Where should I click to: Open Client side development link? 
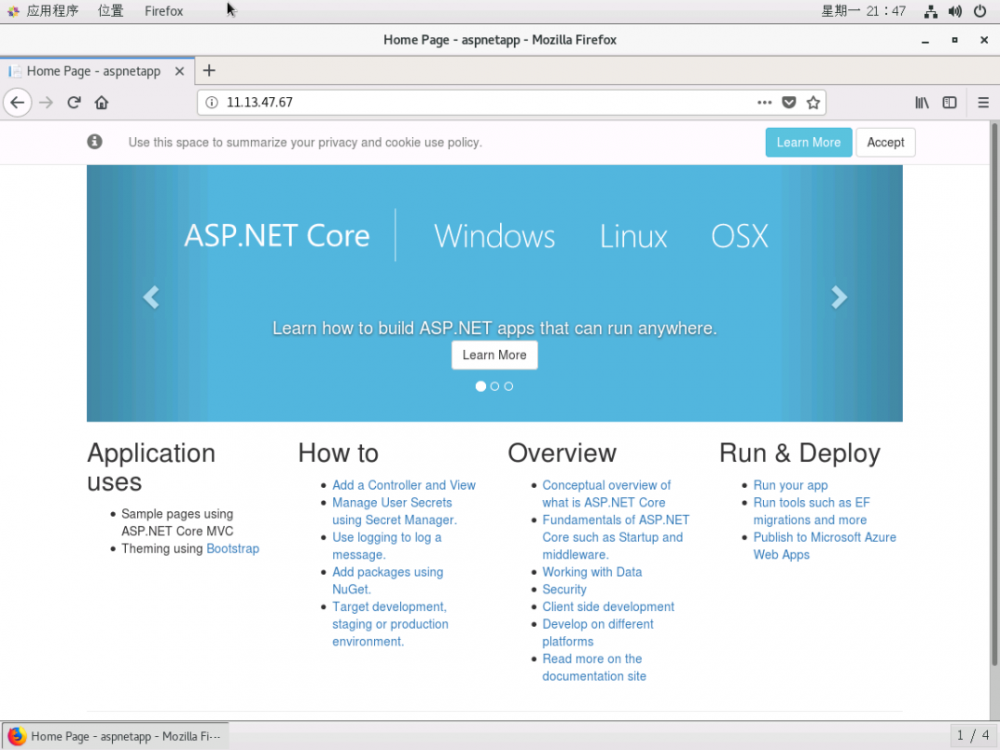point(608,607)
